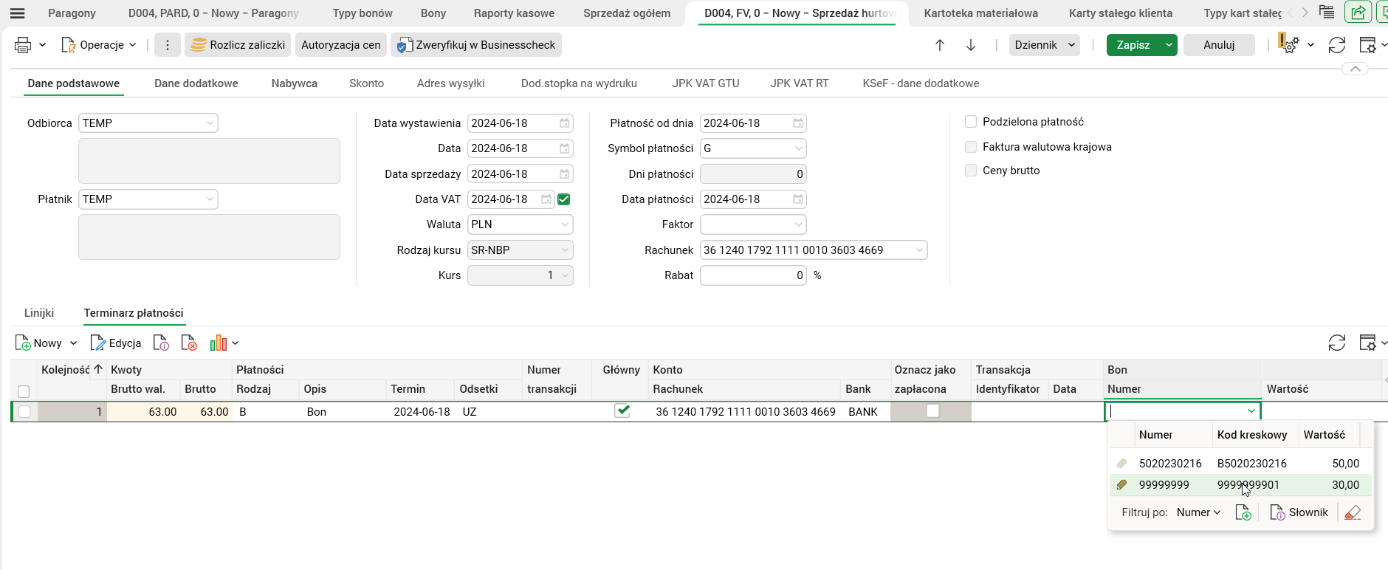
Task: Click the Rabat percent input field
Action: point(753,275)
